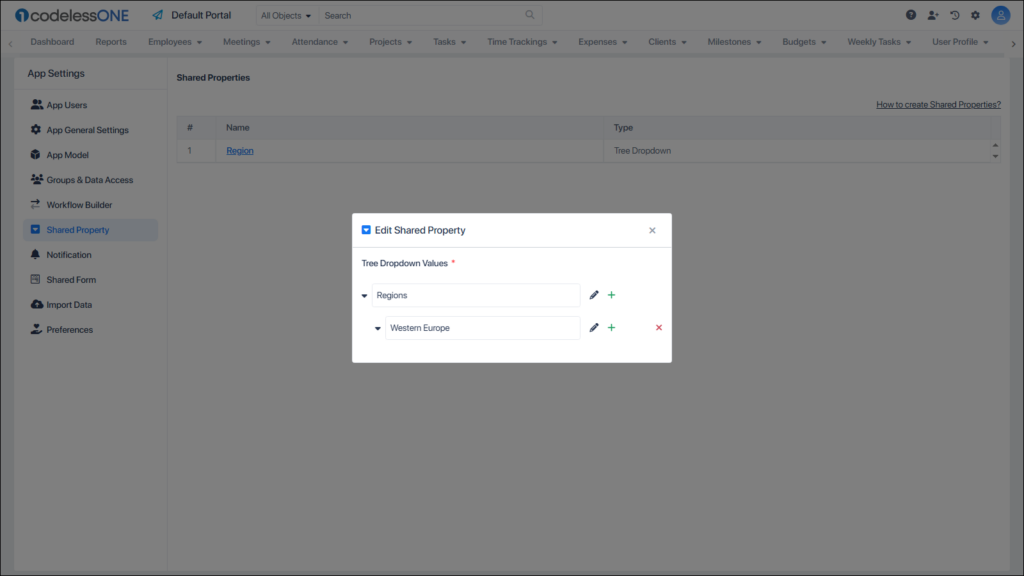
Task: Open the Weekly Tasks menu
Action: pos(879,42)
